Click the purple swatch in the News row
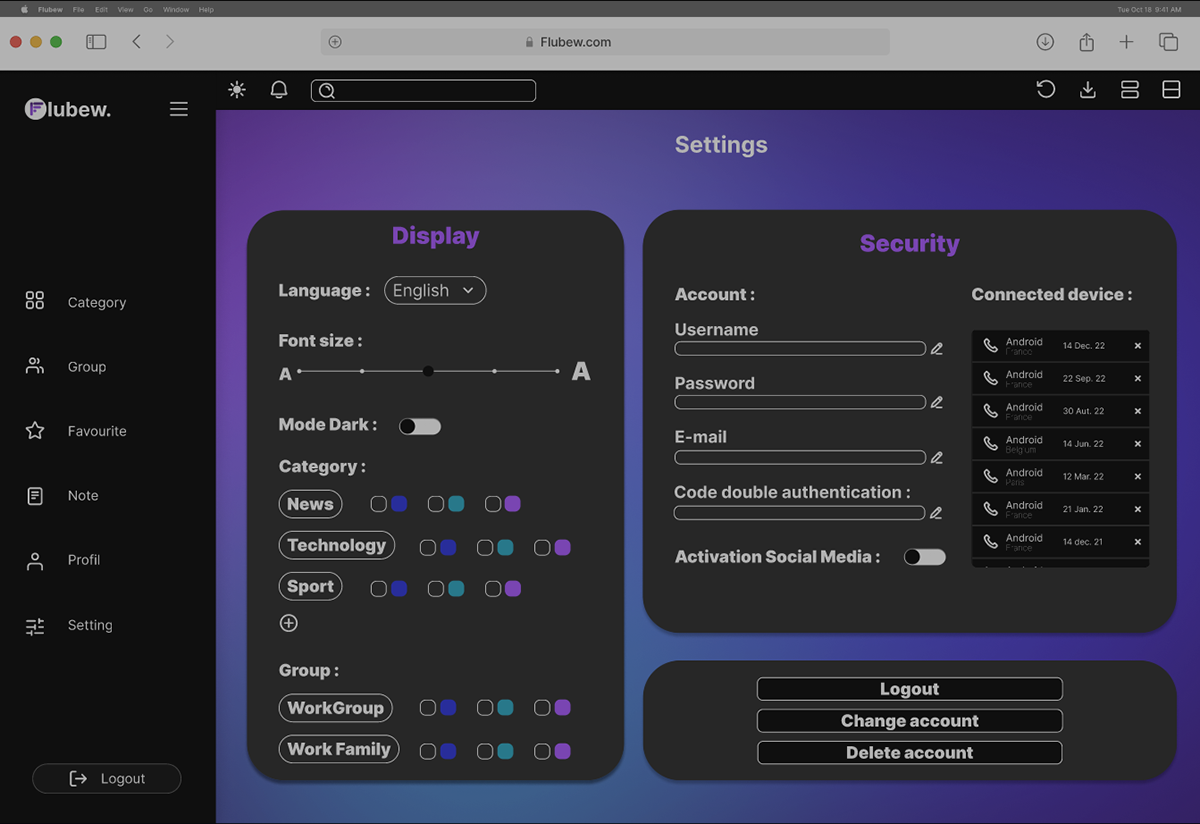Image resolution: width=1200 pixels, height=824 pixels. (x=513, y=504)
